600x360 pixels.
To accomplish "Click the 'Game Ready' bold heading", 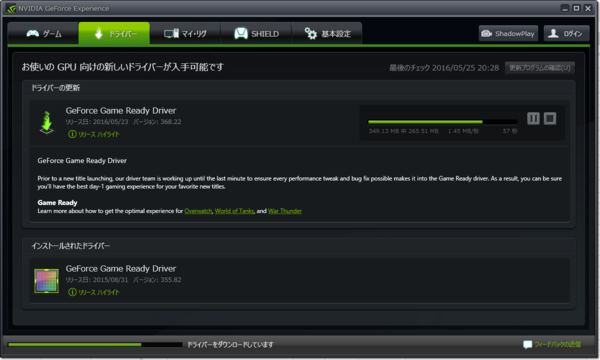I will [57, 203].
